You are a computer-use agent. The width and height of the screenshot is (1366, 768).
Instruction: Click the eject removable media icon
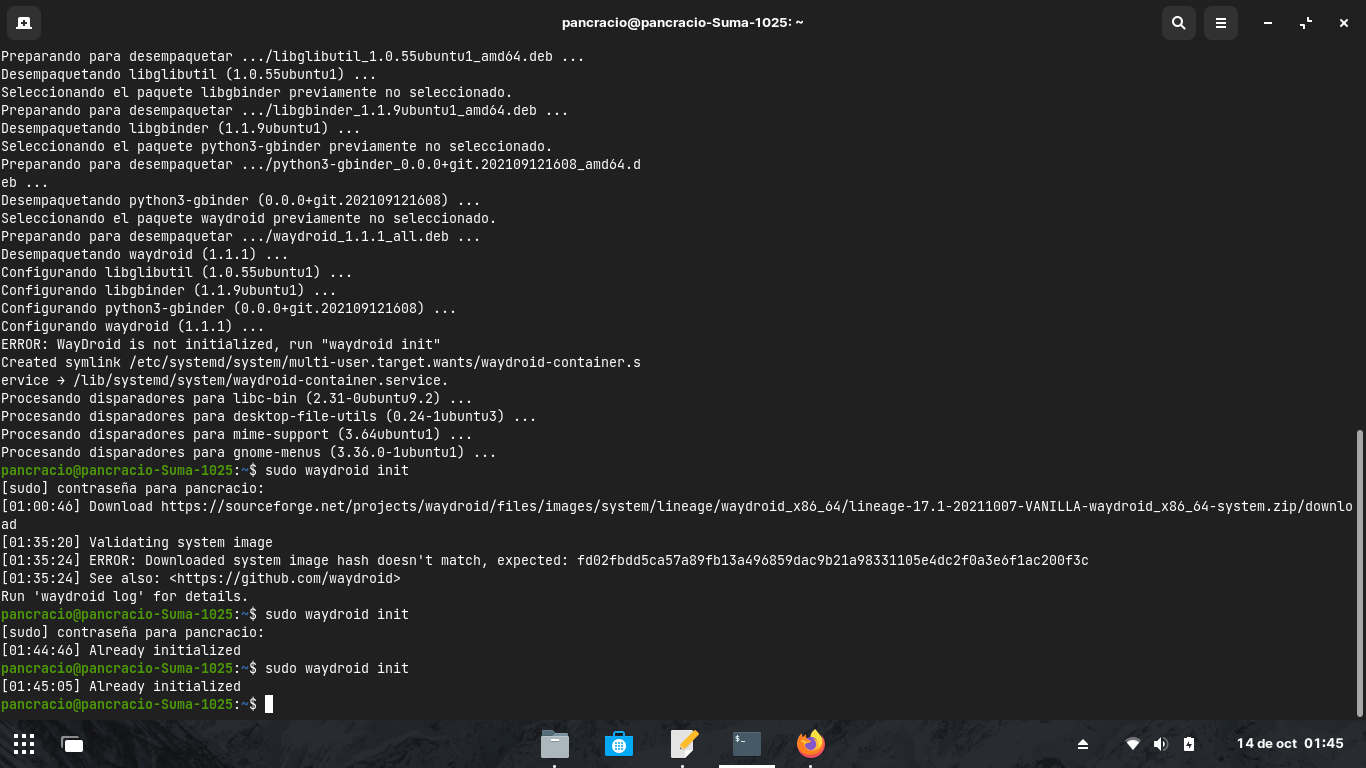coord(1082,744)
